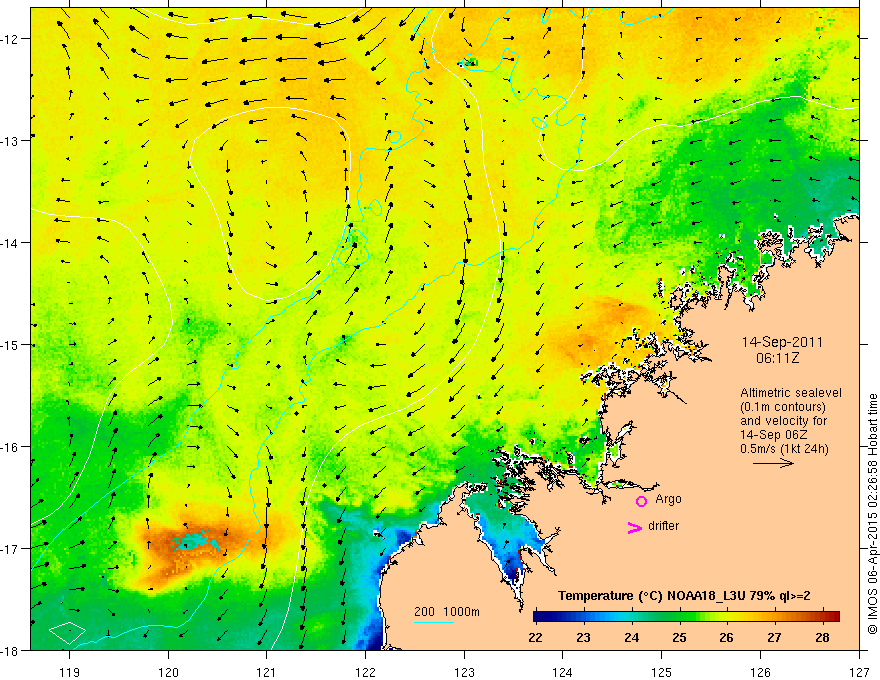Click the '14-Sep 06Z' caption line
This screenshot has height=680, width=880.
774,435
